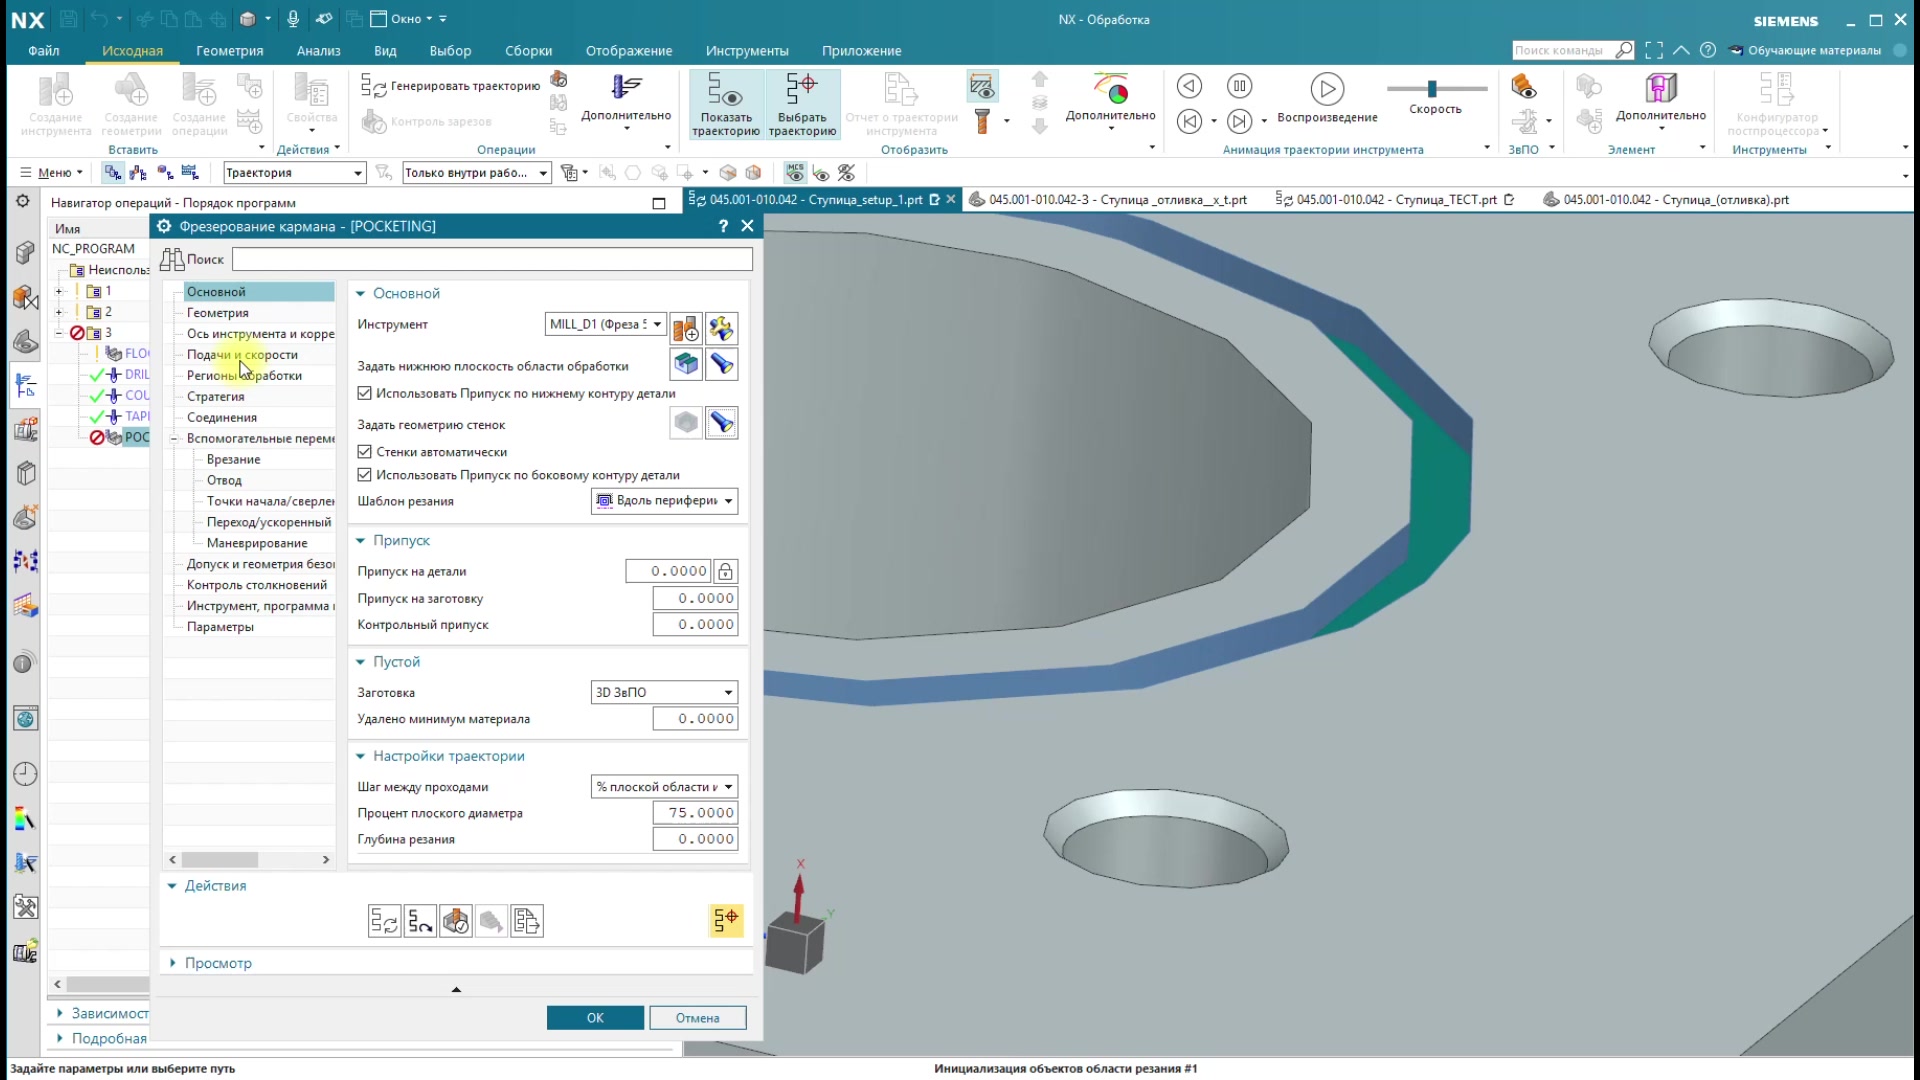The width and height of the screenshot is (1920, 1080).
Task: Open Только внутри рабо... scope dropdown
Action: [477, 173]
